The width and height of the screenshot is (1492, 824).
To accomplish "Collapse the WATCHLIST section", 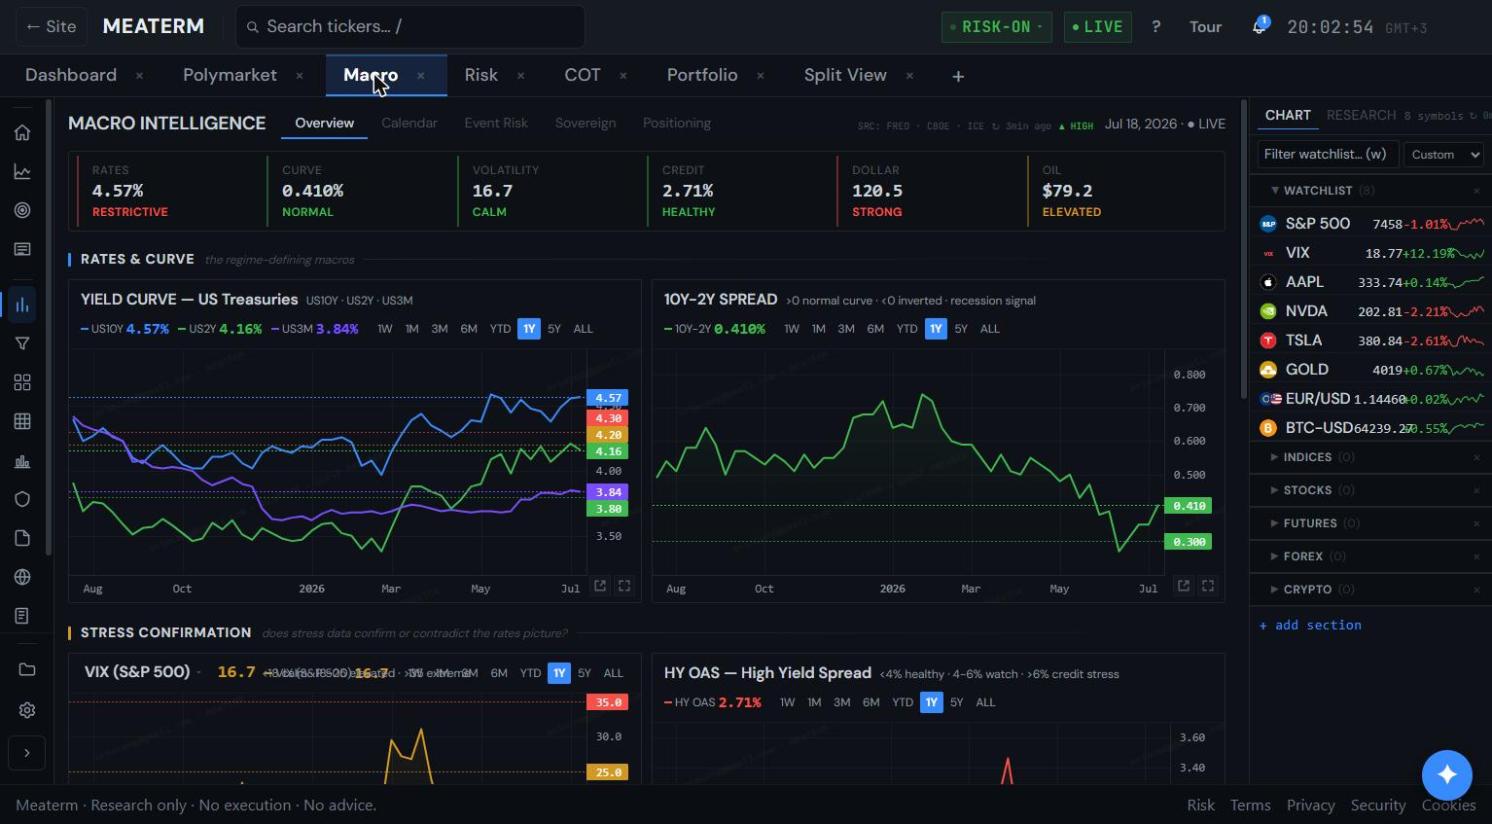I will coord(1275,190).
